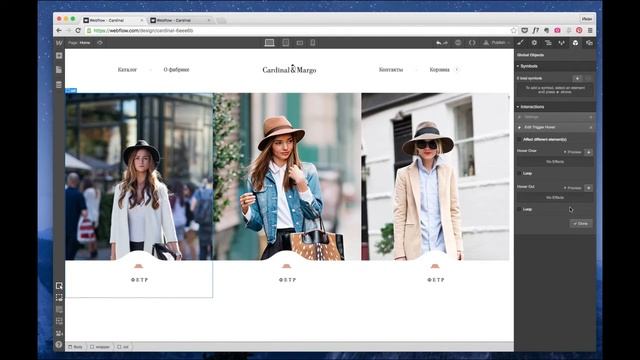This screenshot has width=640, height=360.
Task: Collapse the Symbols section
Action: tap(555, 66)
